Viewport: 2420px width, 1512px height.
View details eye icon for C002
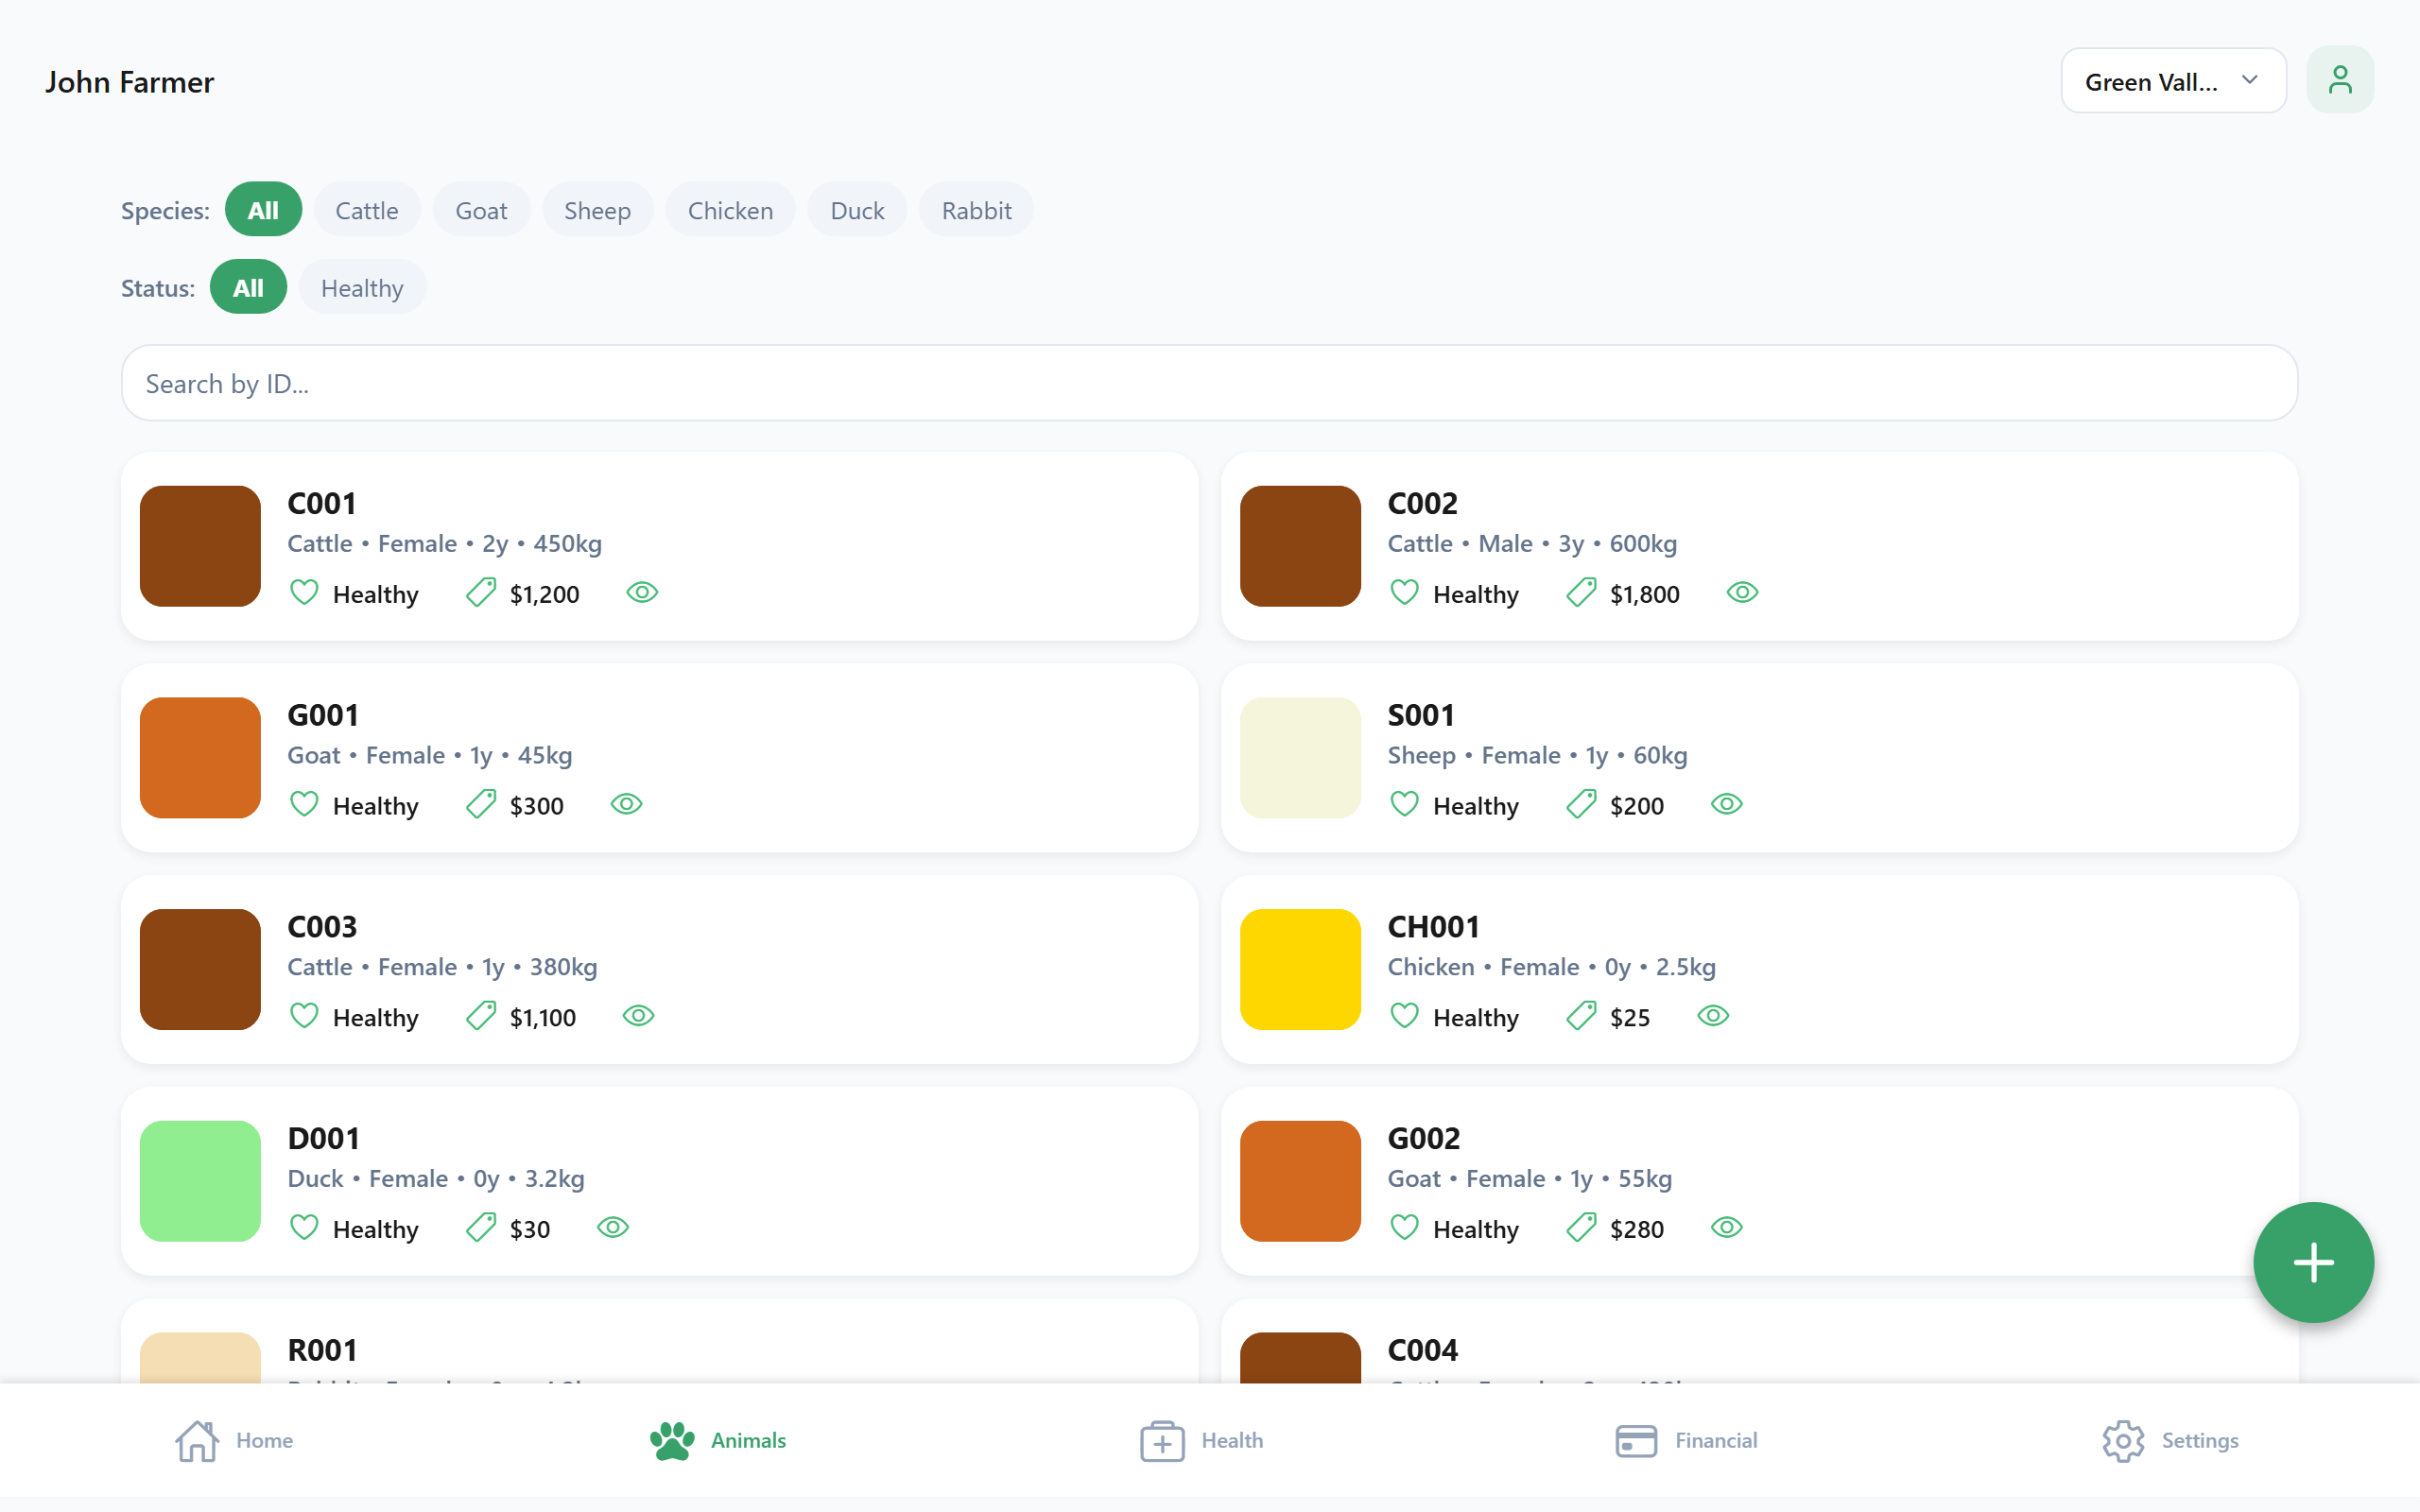coord(1742,593)
